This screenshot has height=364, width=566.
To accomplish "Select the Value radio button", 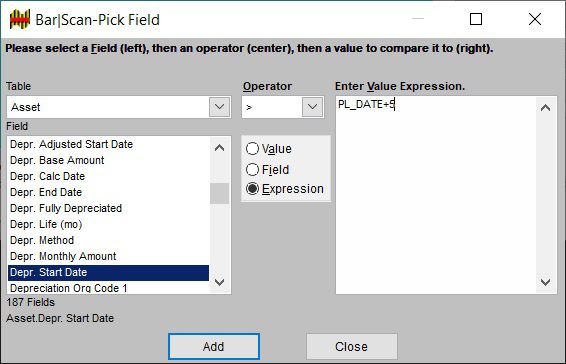I will point(252,148).
